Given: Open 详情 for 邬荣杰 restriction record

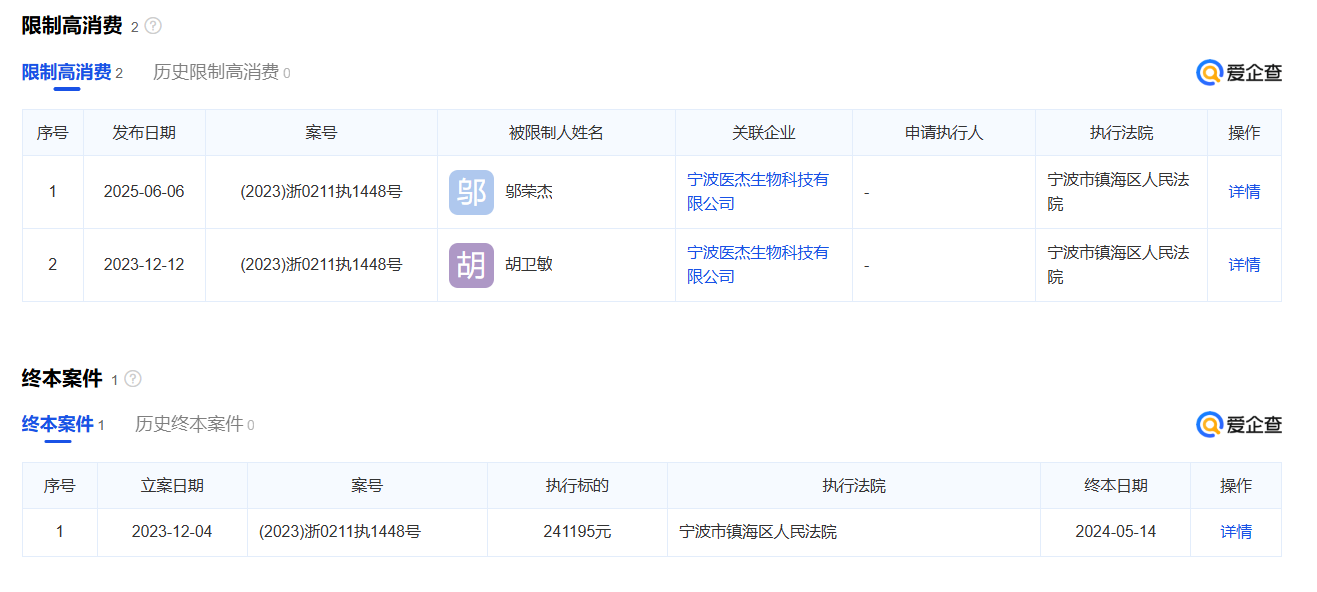Looking at the screenshot, I should coord(1244,192).
